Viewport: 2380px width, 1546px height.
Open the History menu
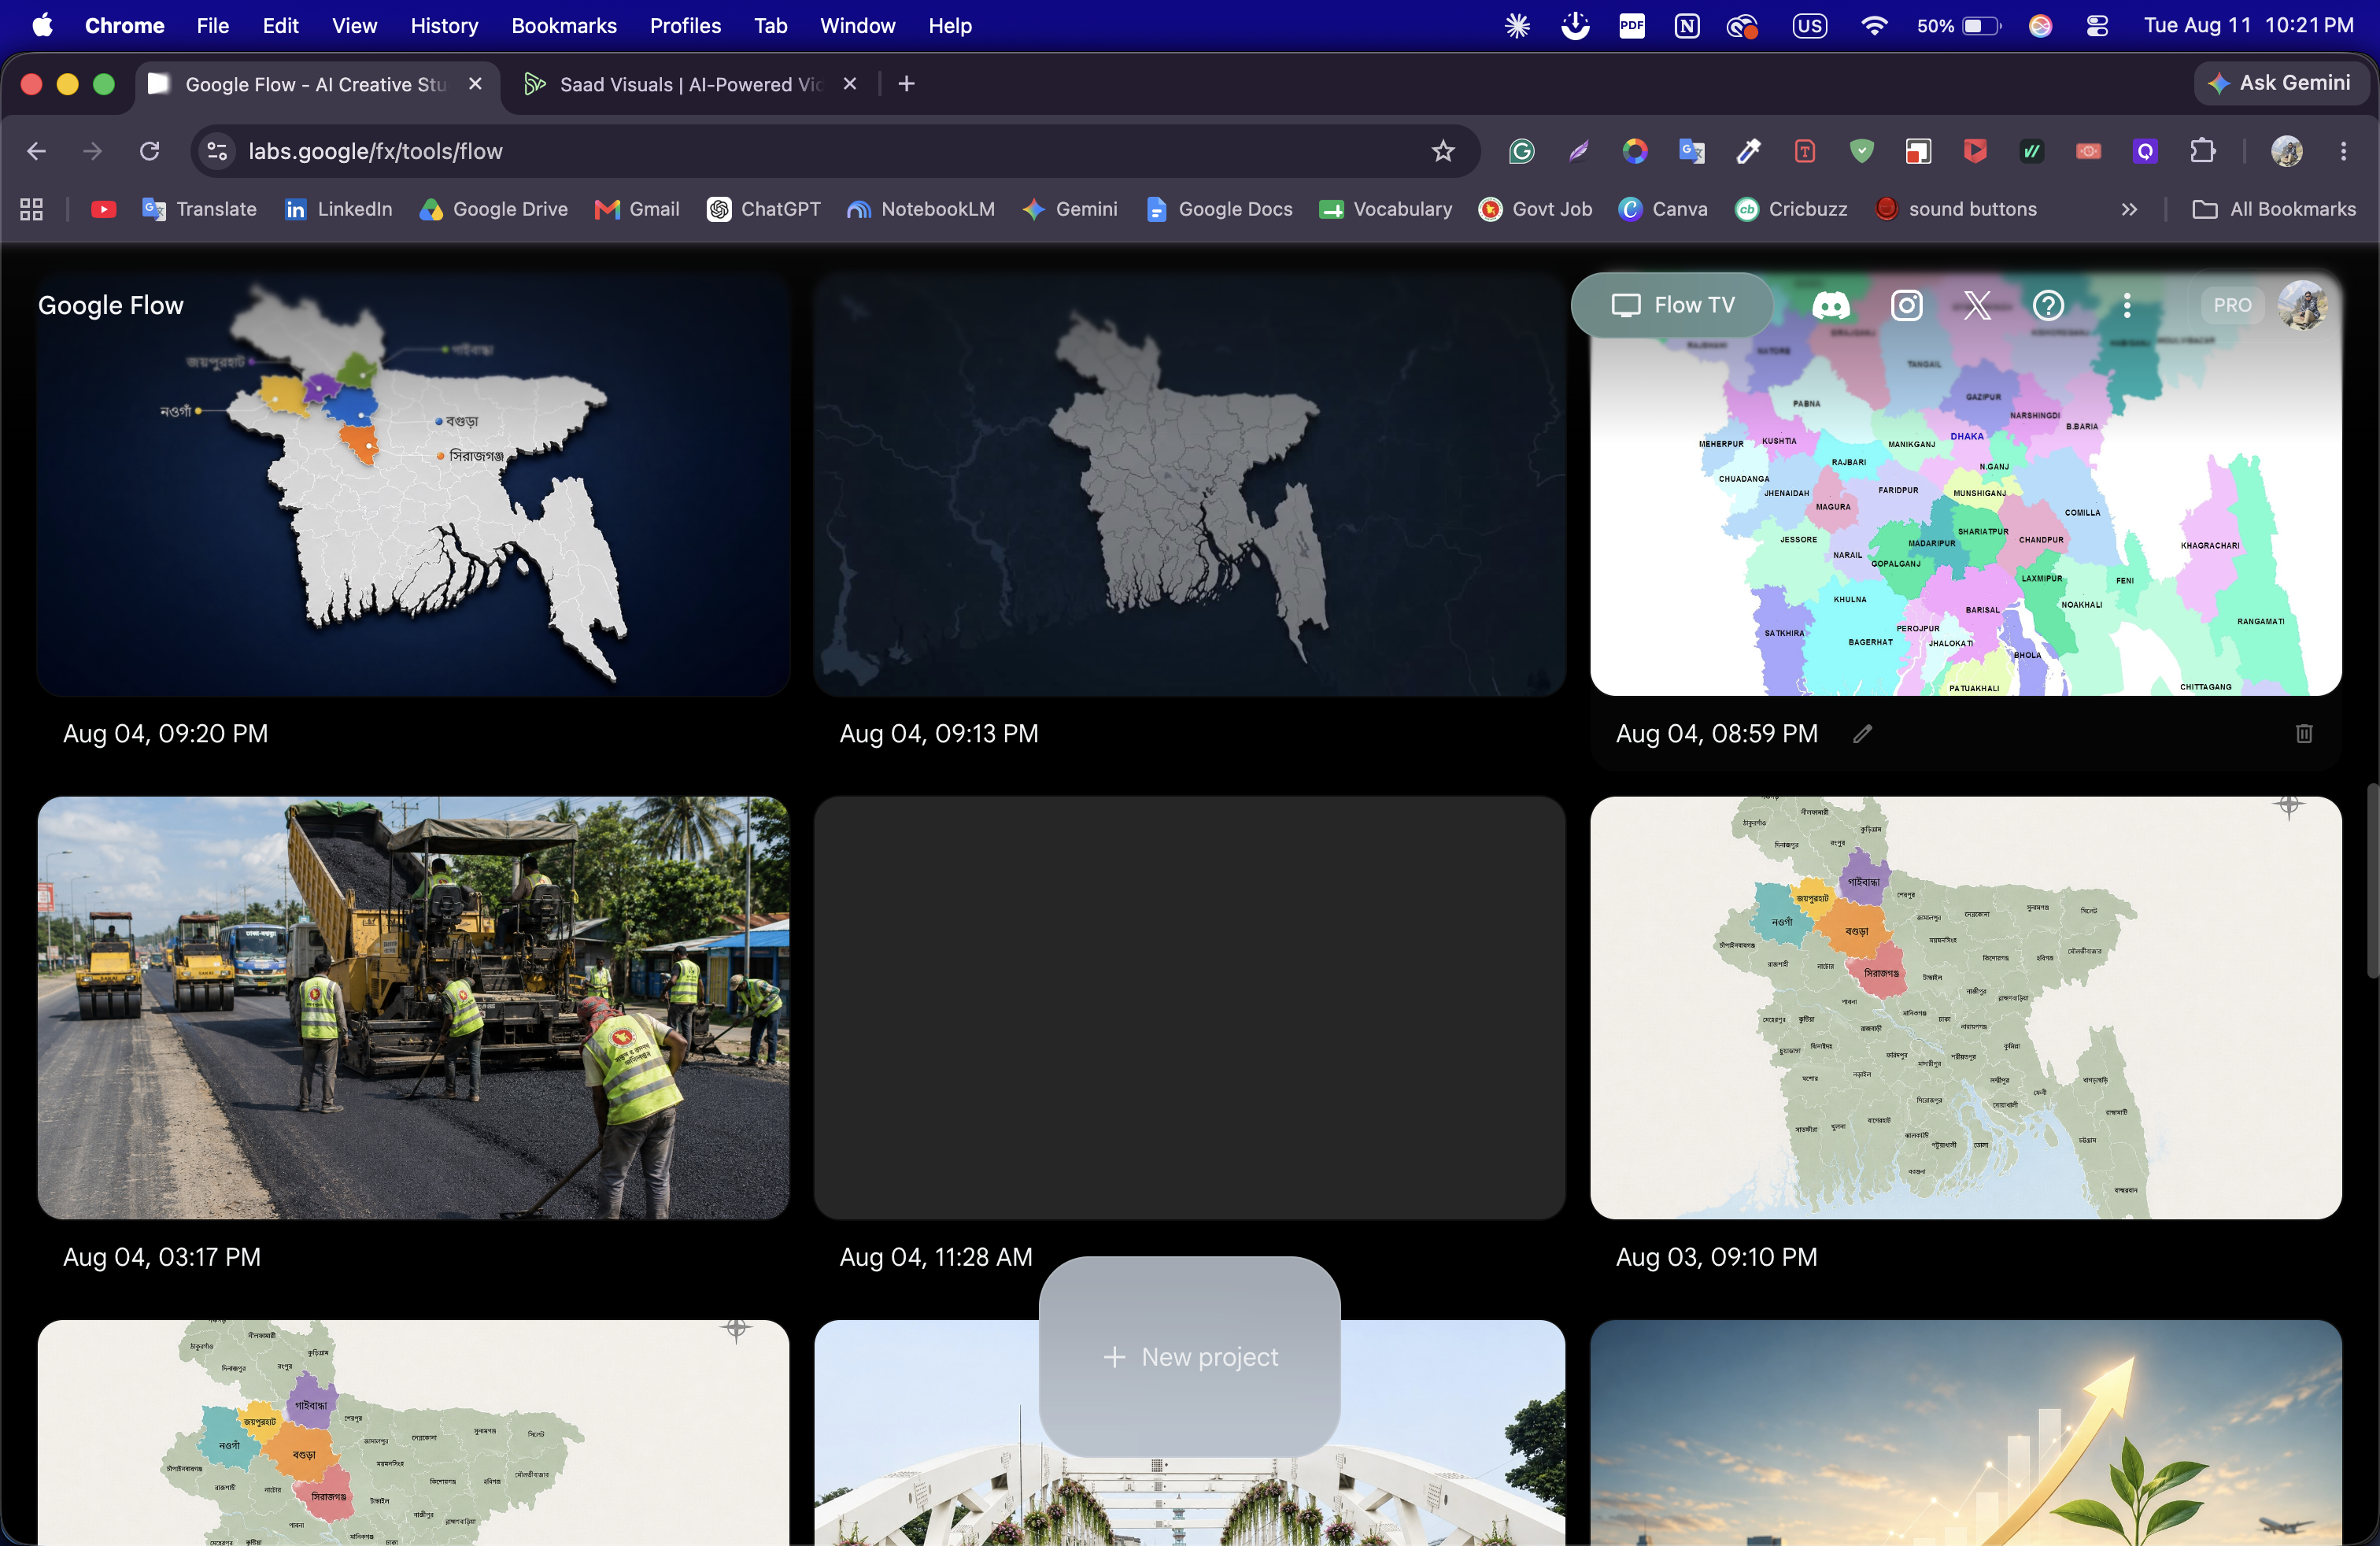point(444,26)
